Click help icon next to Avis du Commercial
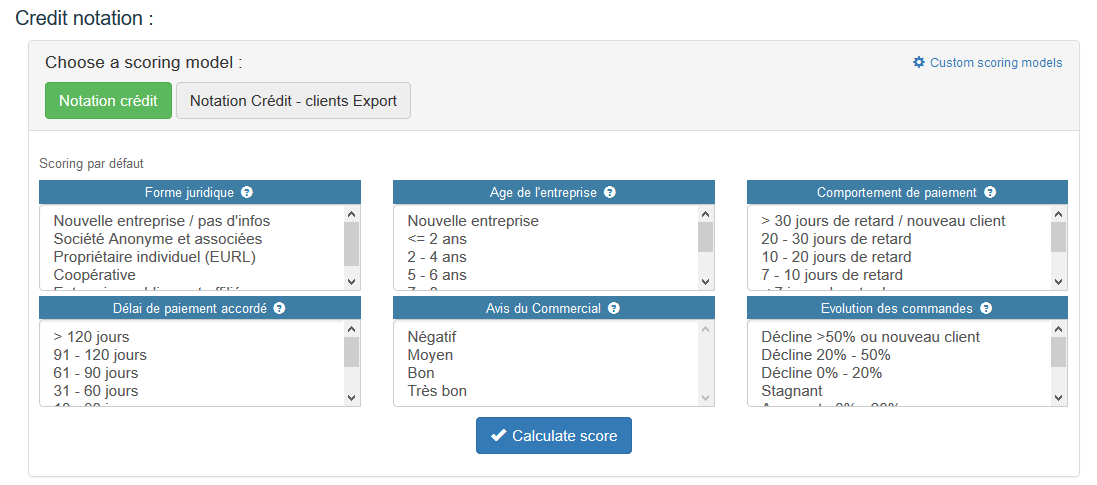The image size is (1097, 485). (614, 309)
